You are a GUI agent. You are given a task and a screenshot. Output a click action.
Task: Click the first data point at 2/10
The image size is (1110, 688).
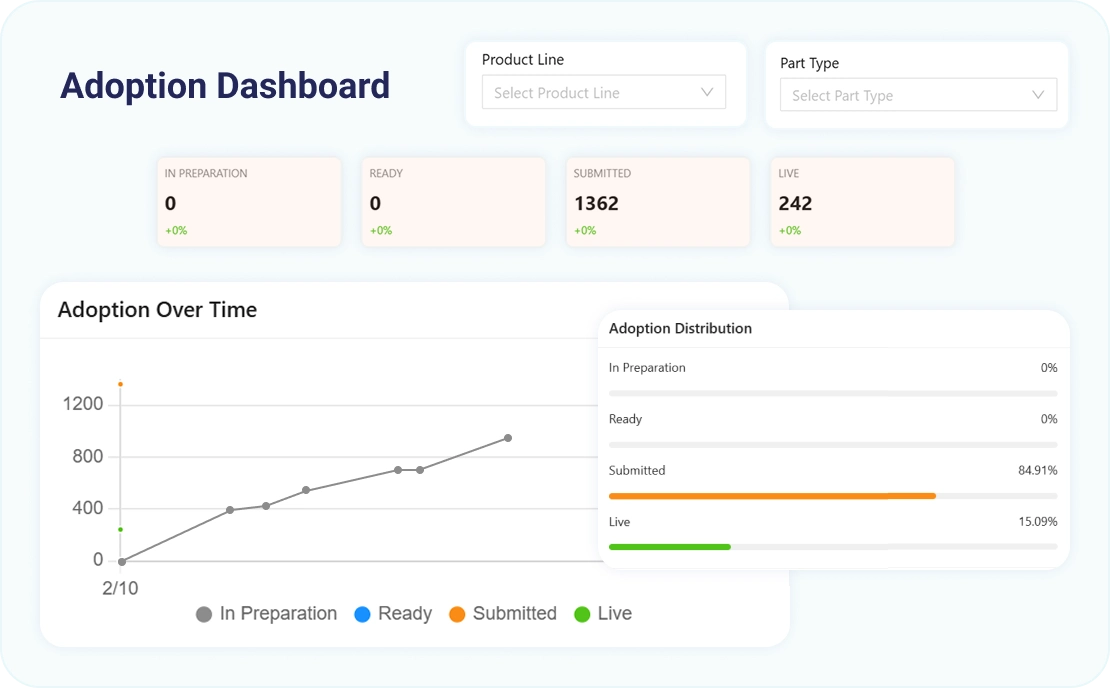[122, 561]
